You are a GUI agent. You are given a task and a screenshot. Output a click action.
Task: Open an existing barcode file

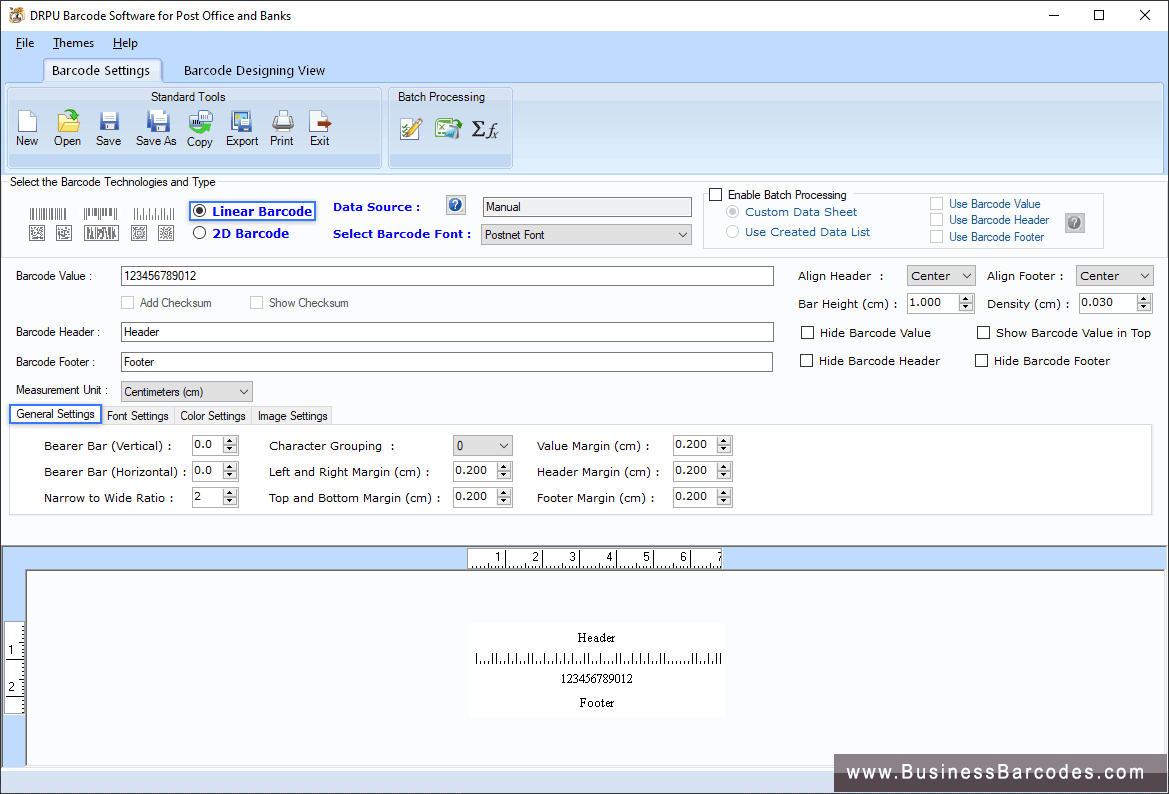[67, 127]
